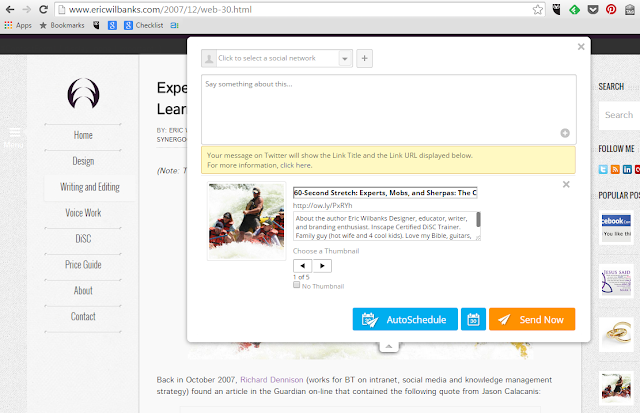Close the Hootsuite share dialog
The image size is (640, 413).
click(x=581, y=47)
